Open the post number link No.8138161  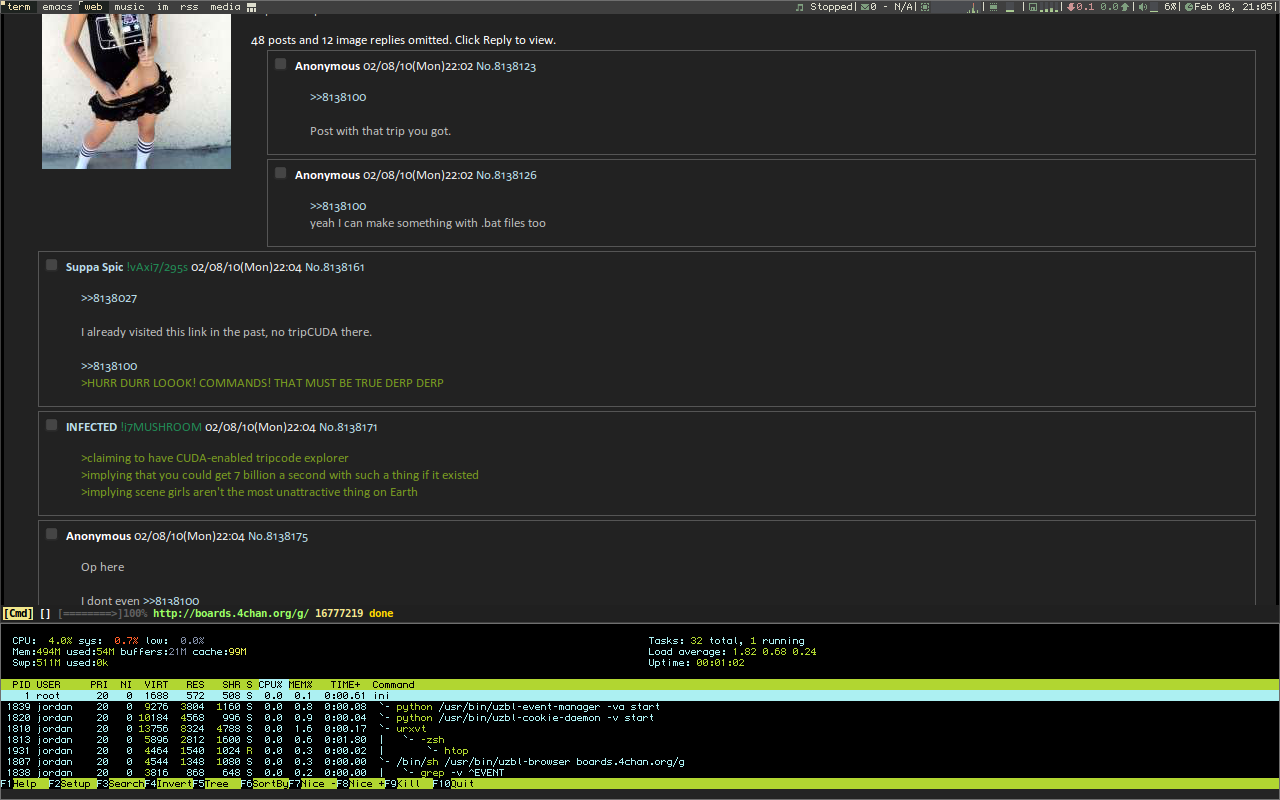click(335, 267)
